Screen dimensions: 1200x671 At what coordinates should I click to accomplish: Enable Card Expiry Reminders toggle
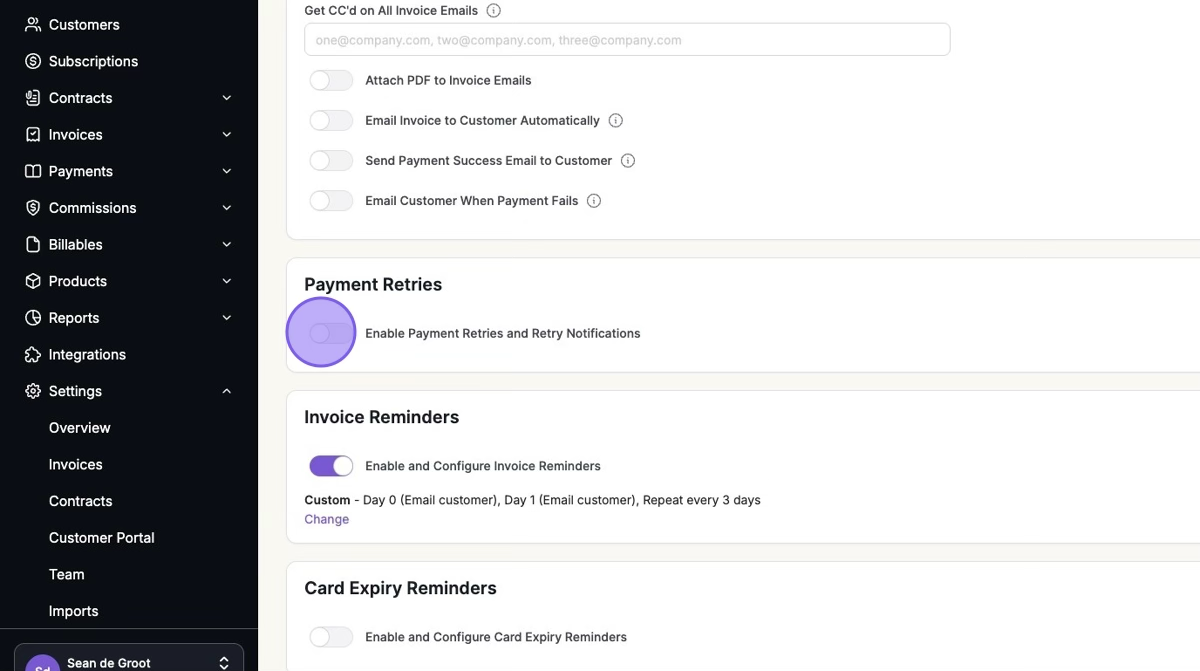pyautogui.click(x=331, y=637)
